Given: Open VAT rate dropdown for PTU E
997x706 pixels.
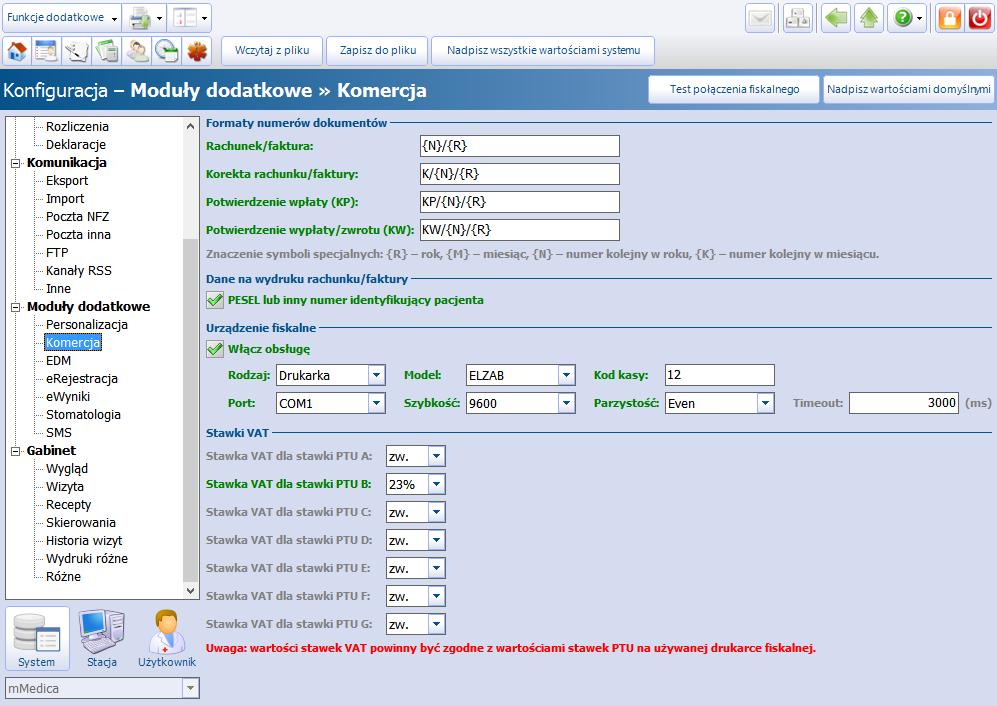Looking at the screenshot, I should coord(436,568).
